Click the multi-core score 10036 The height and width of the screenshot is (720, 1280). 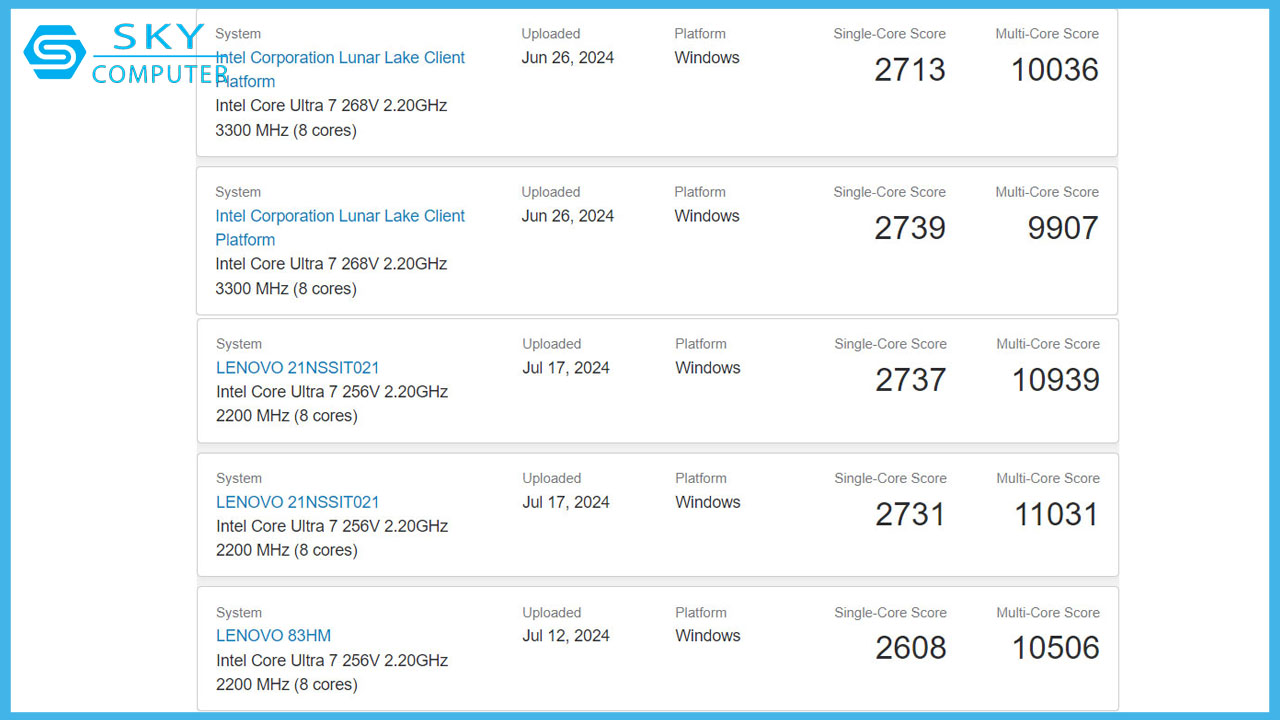[x=1054, y=70]
